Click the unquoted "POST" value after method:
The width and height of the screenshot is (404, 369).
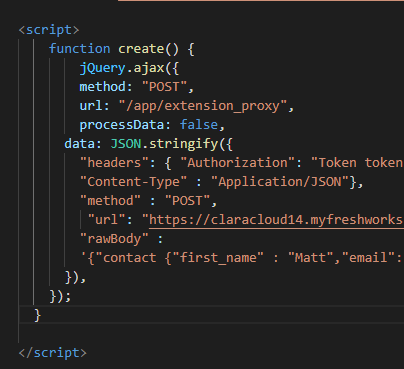pyautogui.click(x=164, y=87)
